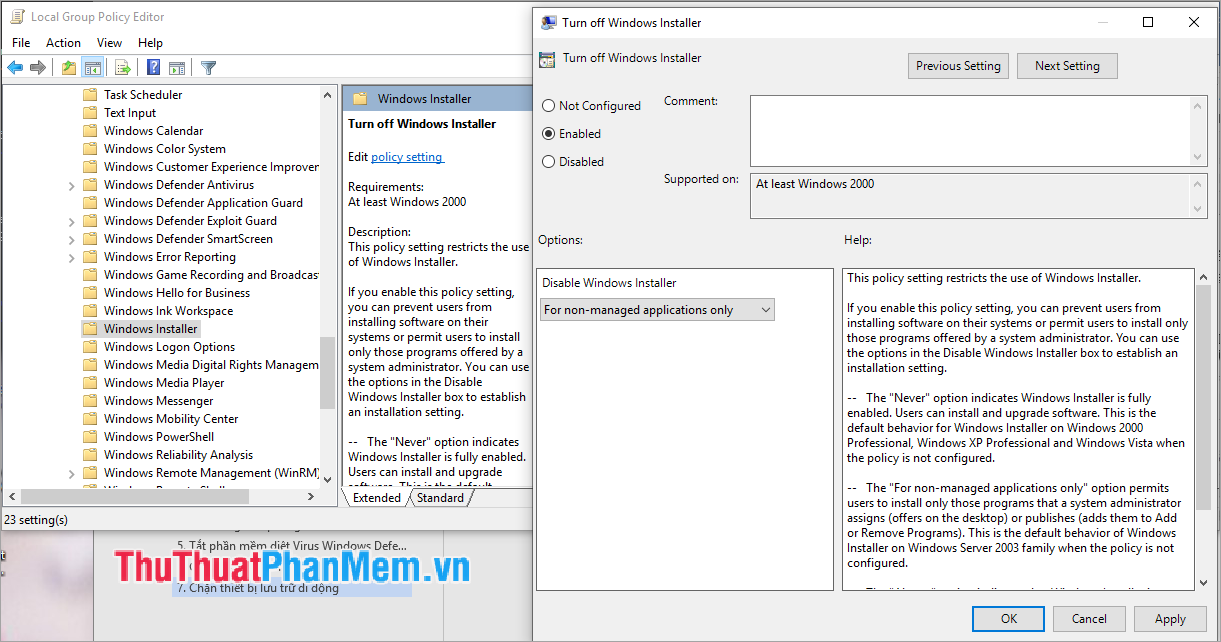Image resolution: width=1221 pixels, height=642 pixels.
Task: Expand the Windows Error Reporting tree node
Action: point(71,256)
